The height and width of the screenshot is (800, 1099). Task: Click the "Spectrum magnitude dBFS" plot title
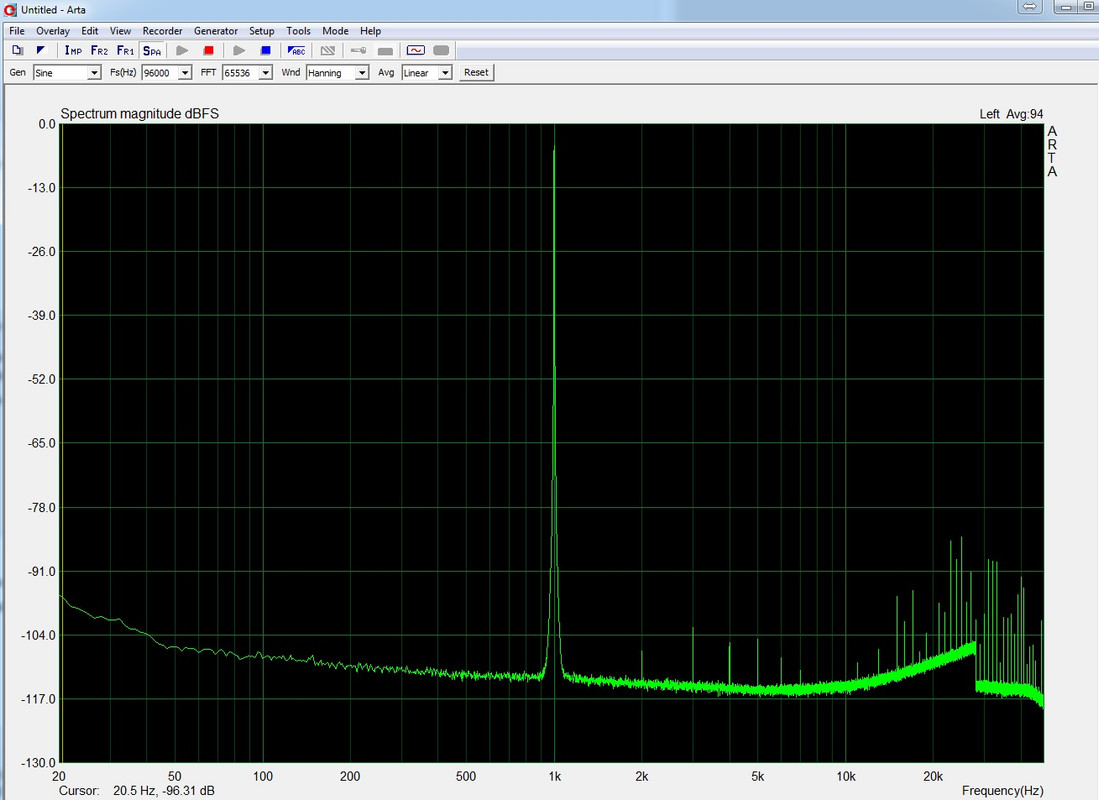[139, 114]
